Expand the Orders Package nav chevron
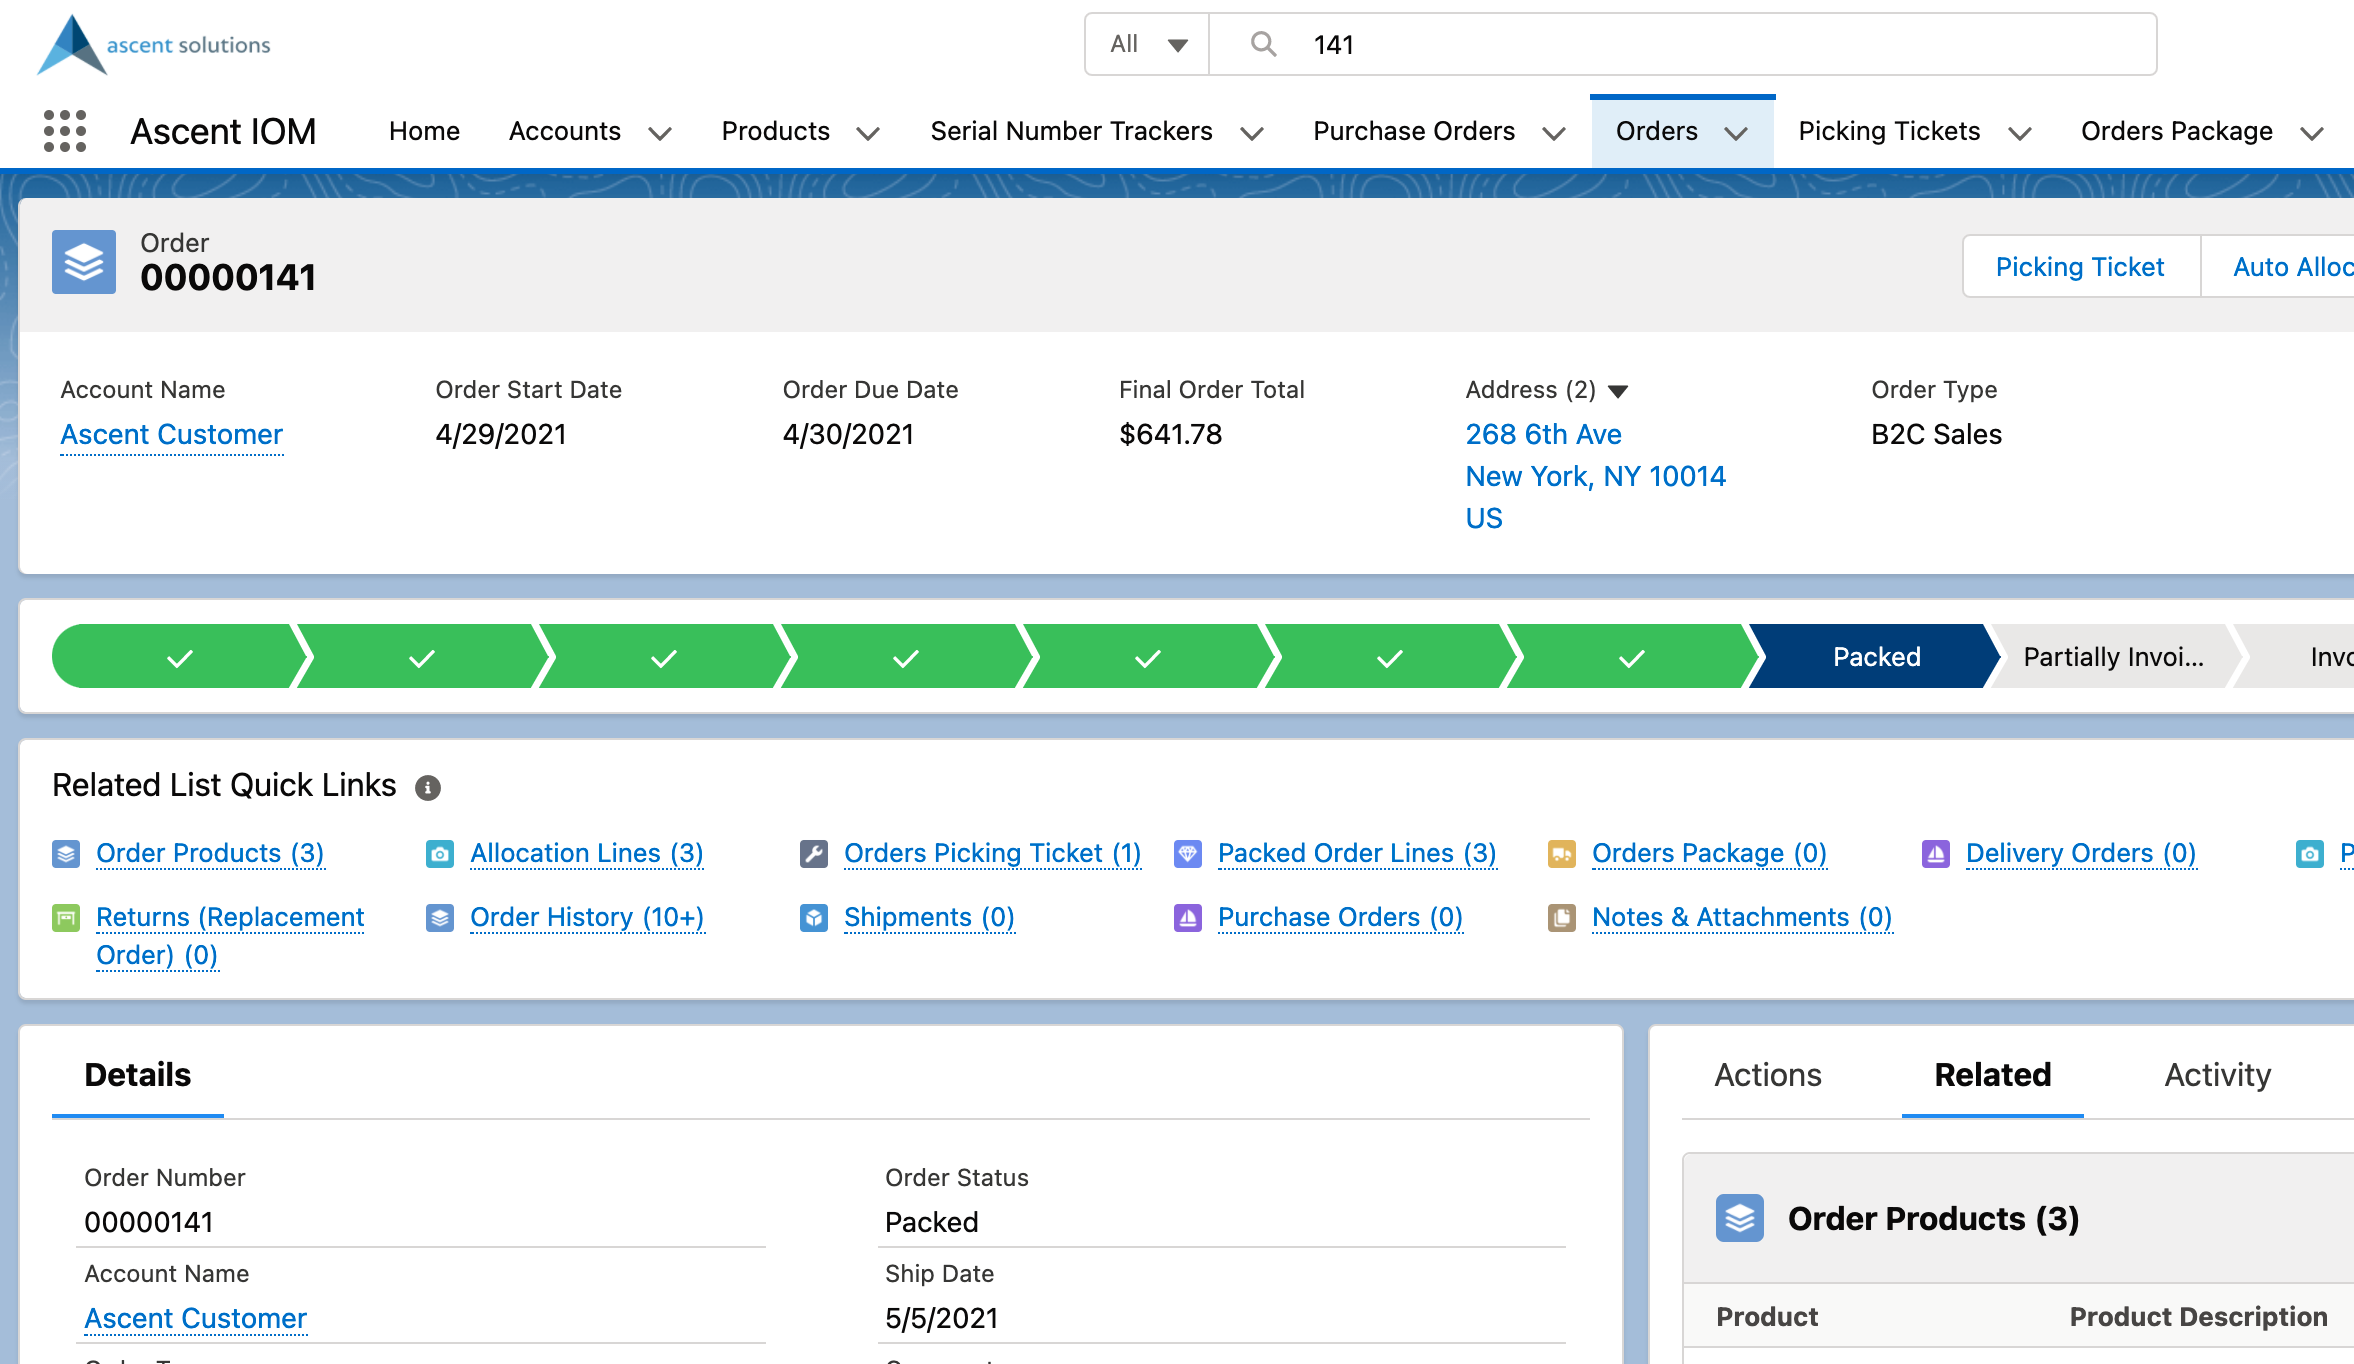The width and height of the screenshot is (2354, 1364). [2312, 133]
